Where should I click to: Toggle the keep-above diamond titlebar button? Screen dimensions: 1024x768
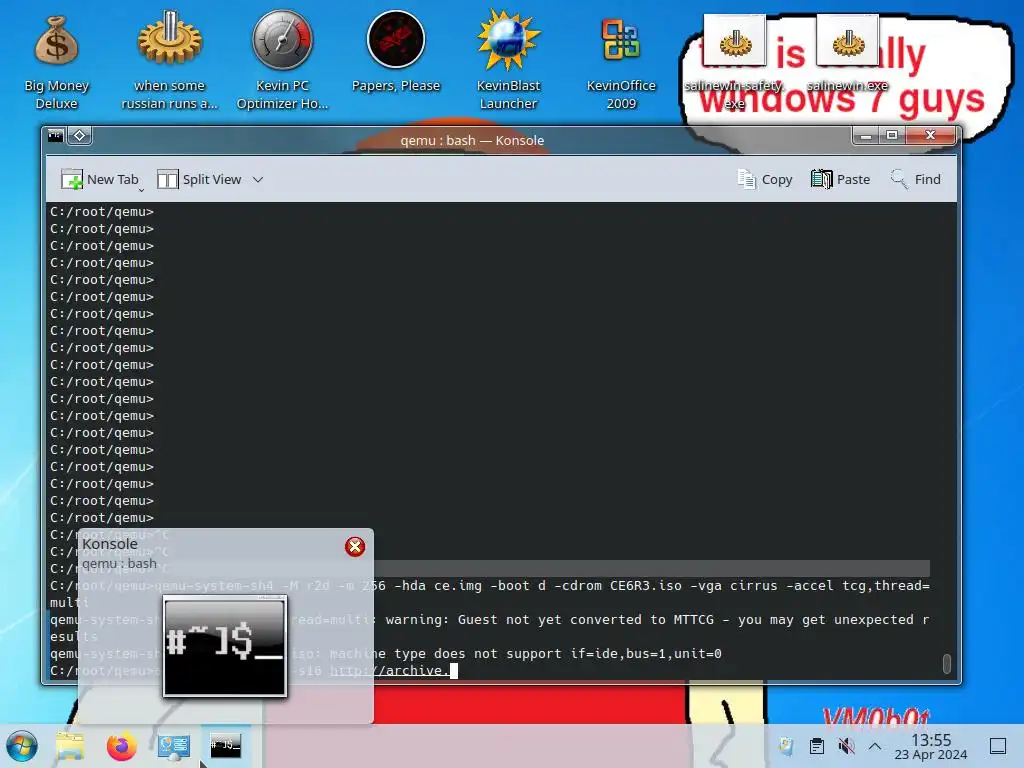[80, 136]
